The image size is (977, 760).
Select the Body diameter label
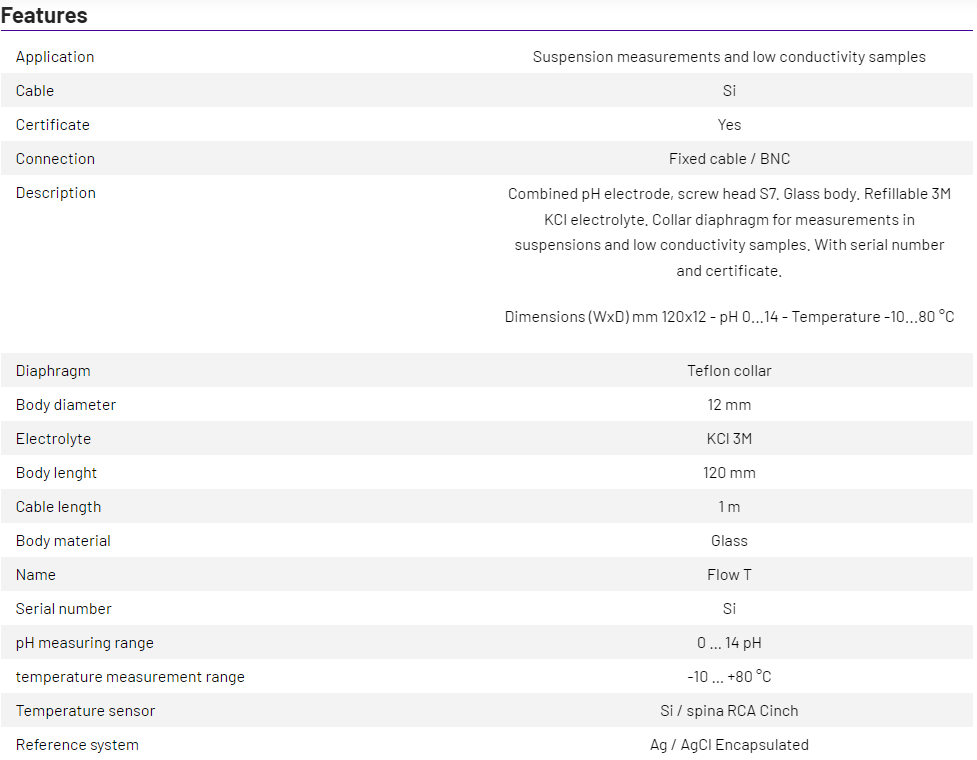(x=66, y=405)
